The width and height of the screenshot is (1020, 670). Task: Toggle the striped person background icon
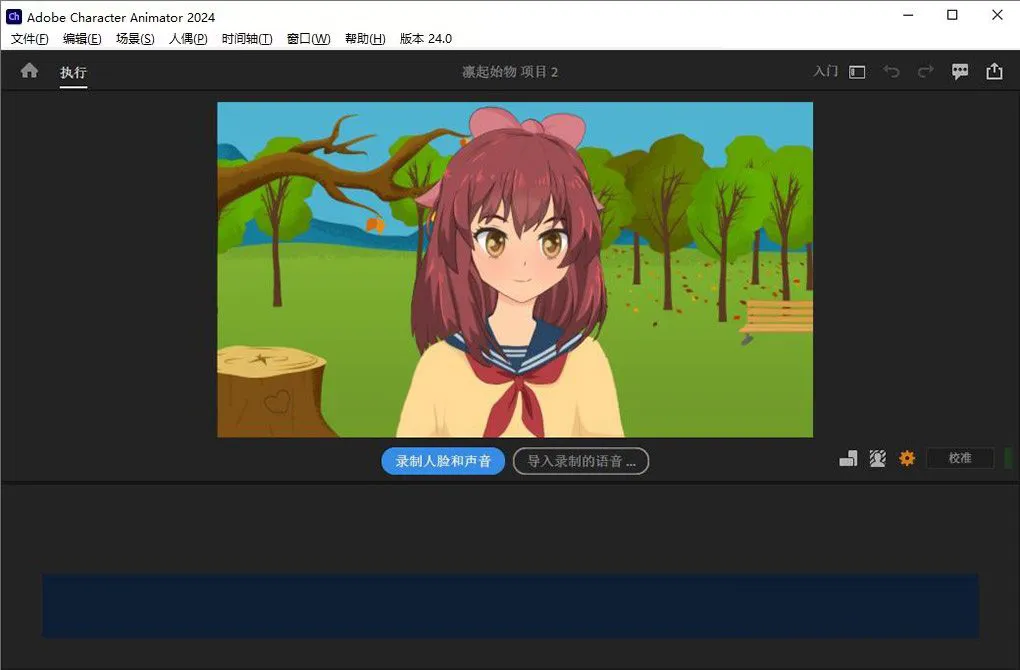tap(877, 458)
